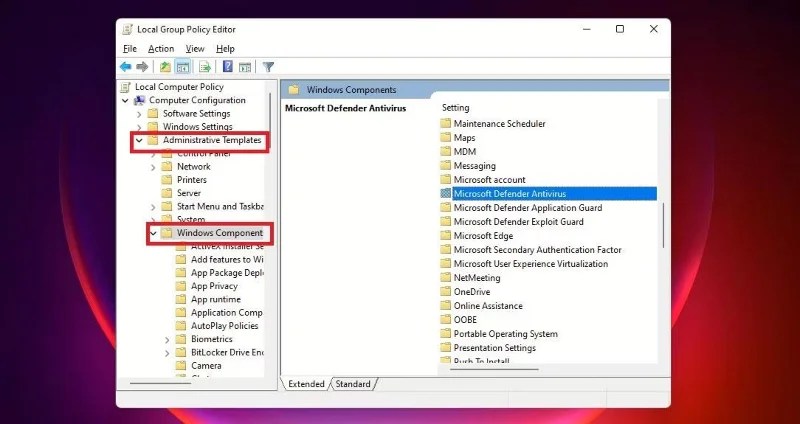The height and width of the screenshot is (424, 800).
Task: Click the Filter funnel toolbar icon
Action: [x=268, y=67]
